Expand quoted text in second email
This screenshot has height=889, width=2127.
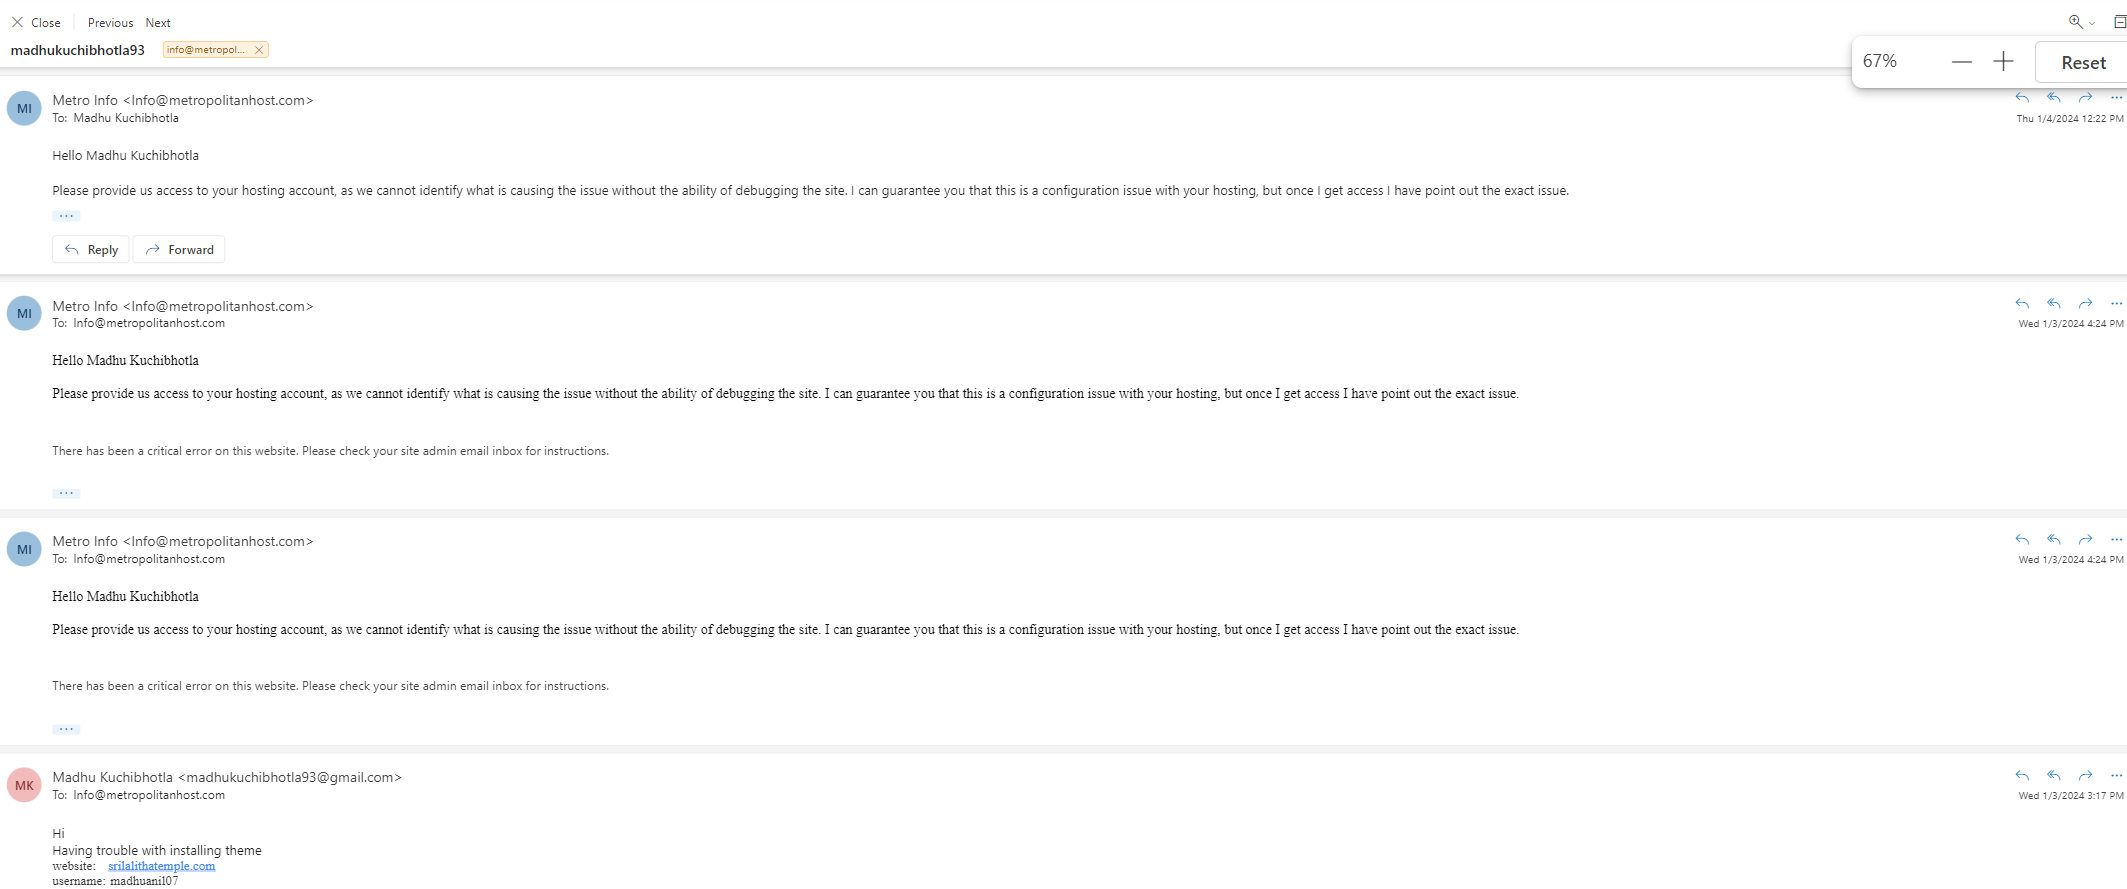tap(66, 493)
